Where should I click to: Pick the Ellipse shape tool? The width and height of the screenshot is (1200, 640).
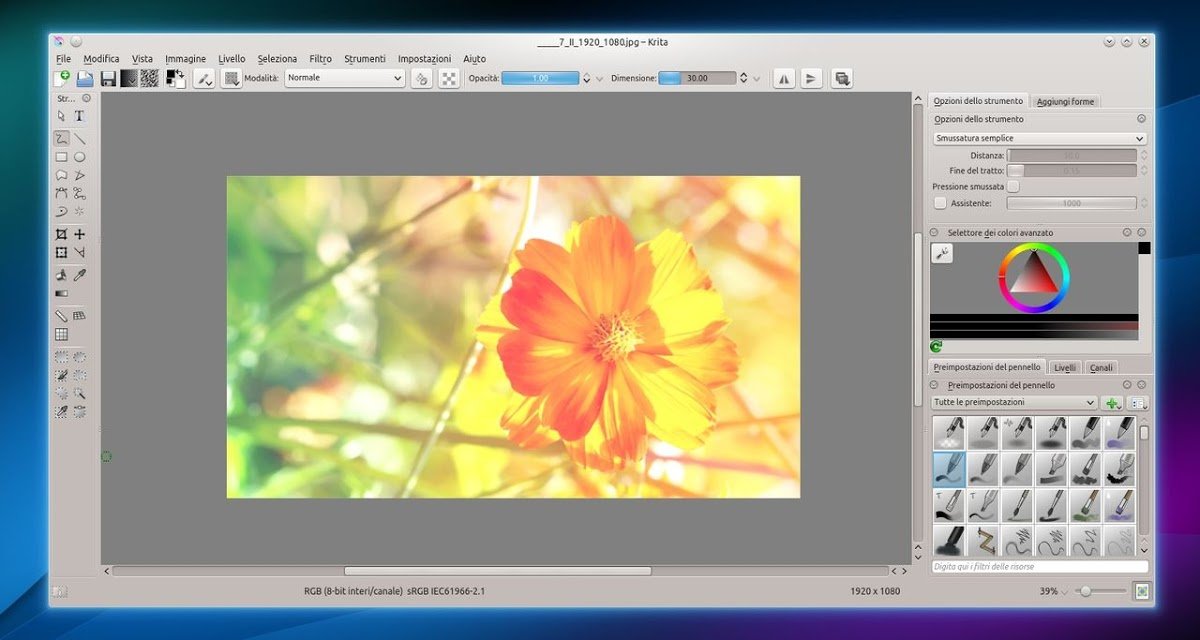coord(79,157)
